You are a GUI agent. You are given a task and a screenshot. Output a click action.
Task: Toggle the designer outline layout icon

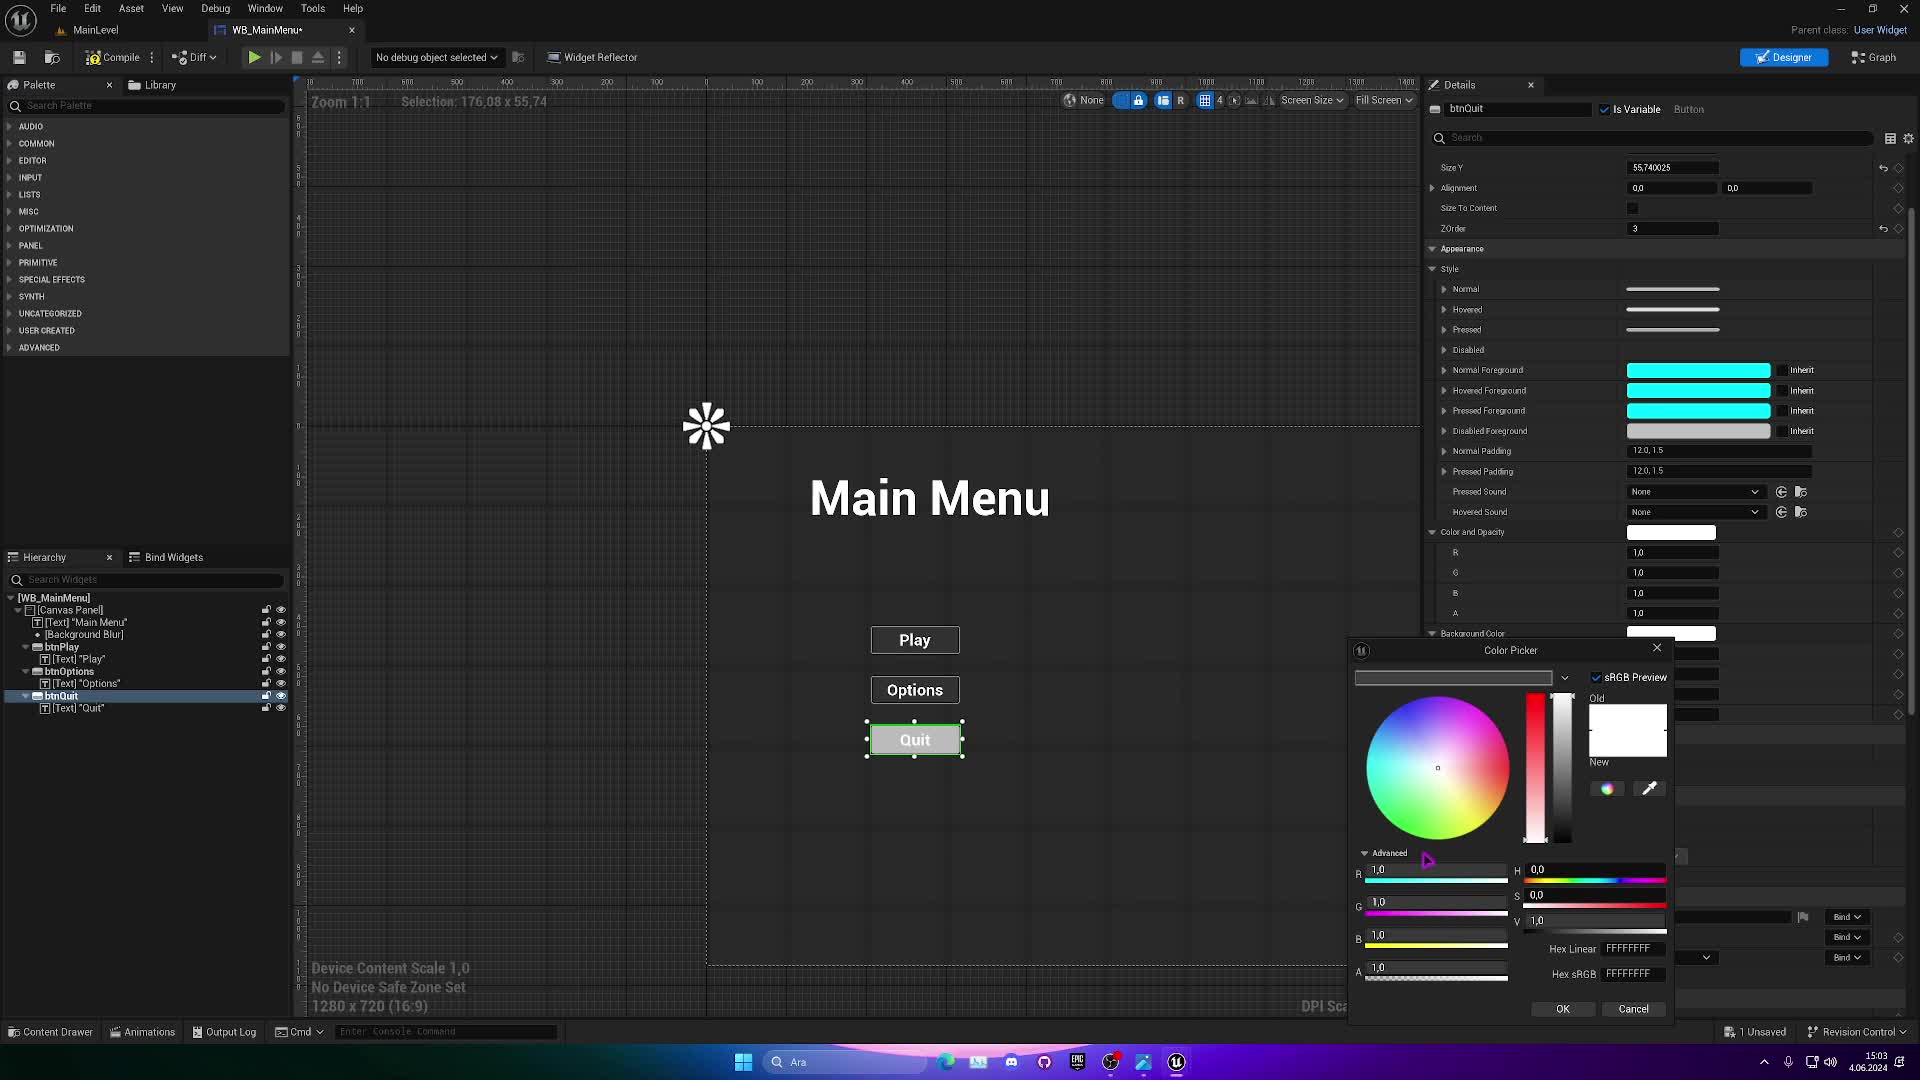(x=1162, y=100)
